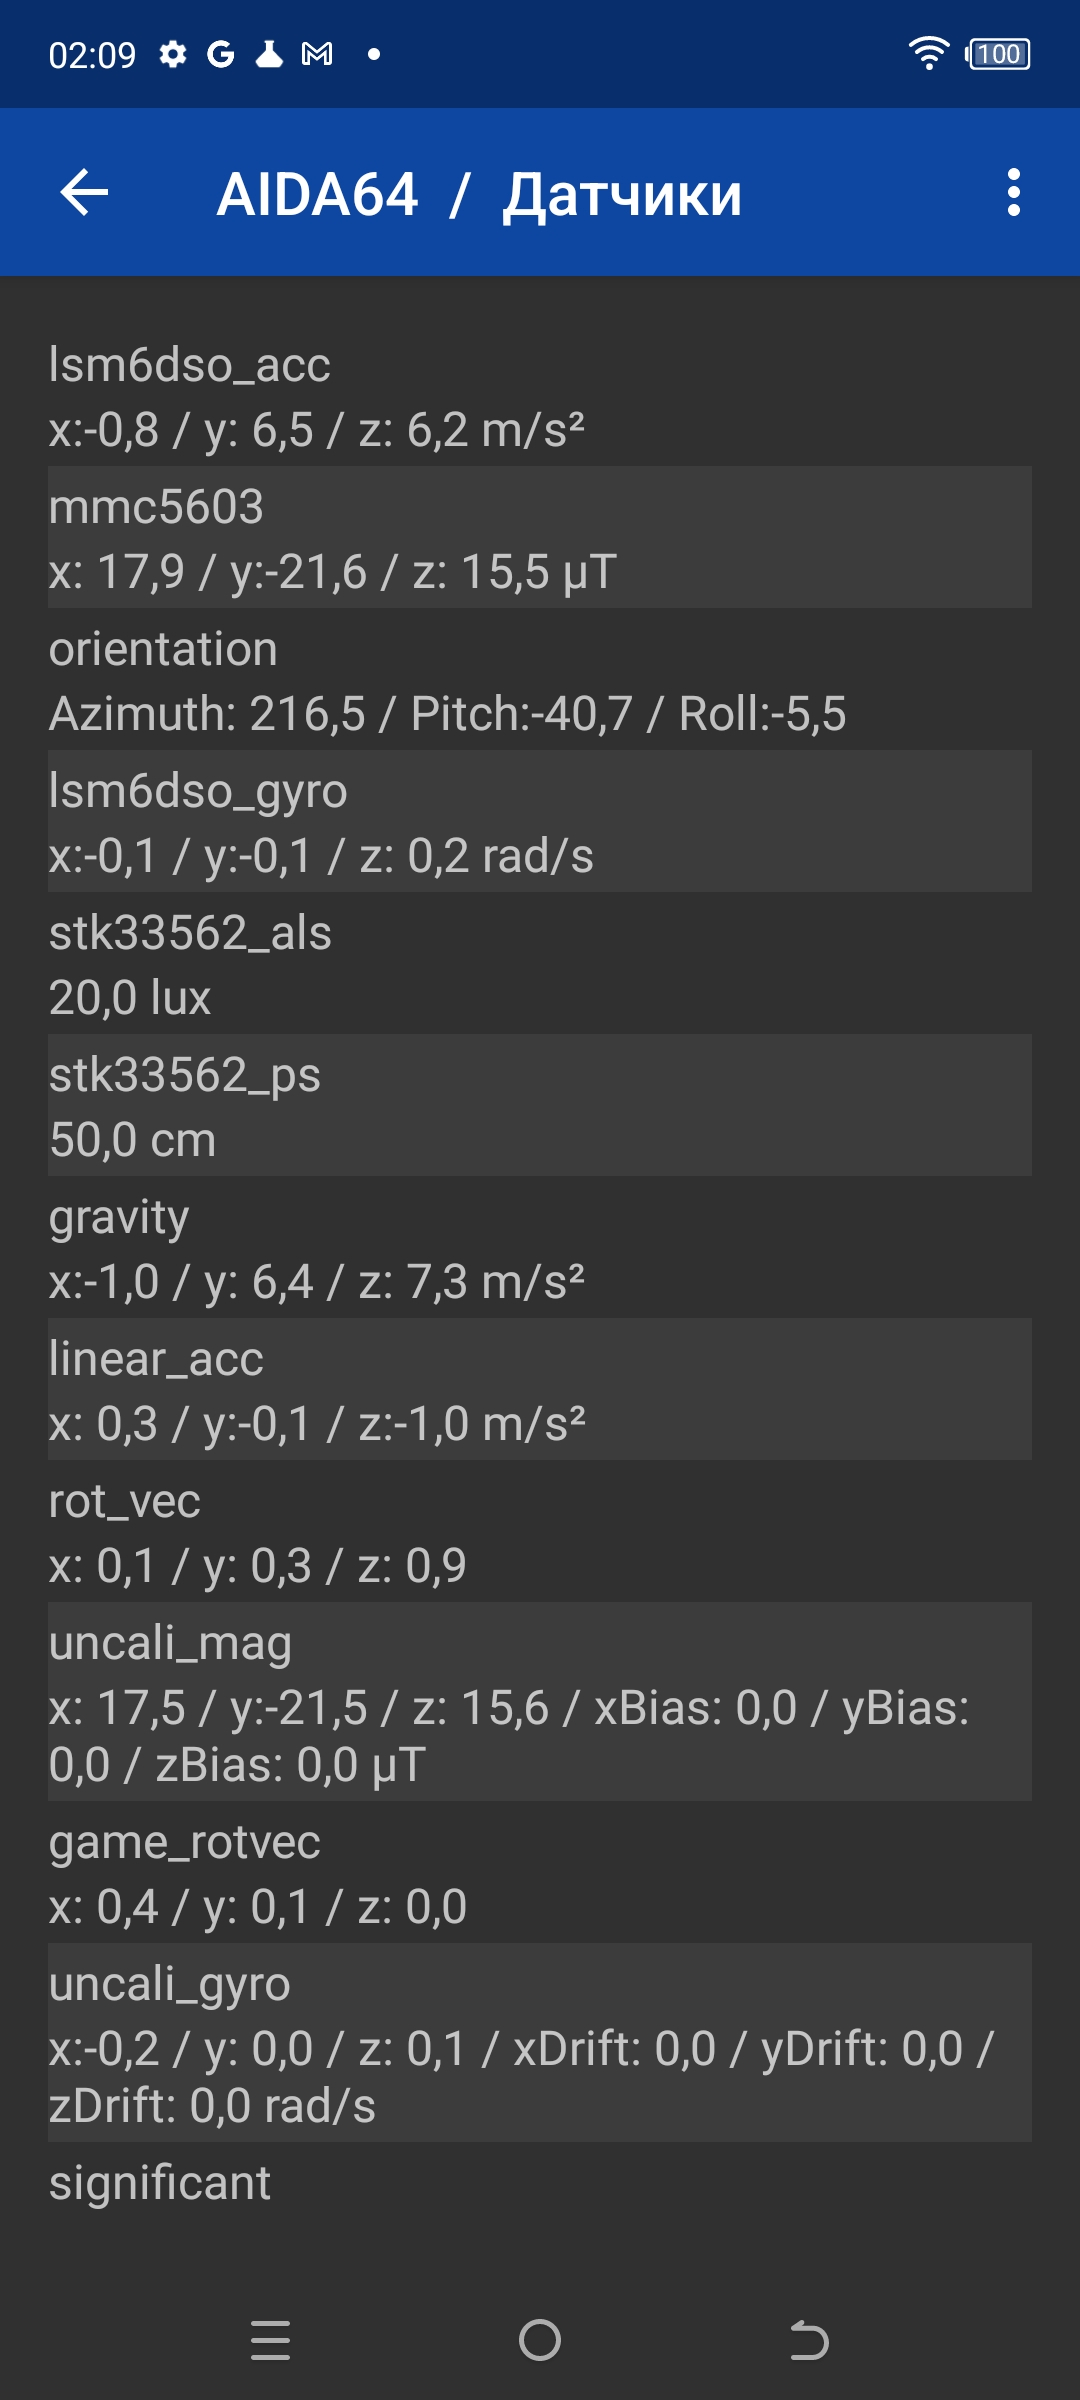This screenshot has width=1080, height=2400.
Task: Open the three-dot overflow menu
Action: [1013, 193]
